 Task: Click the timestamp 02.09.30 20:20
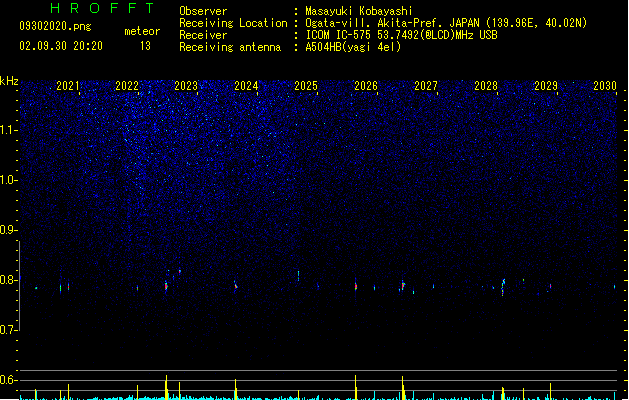pos(61,46)
